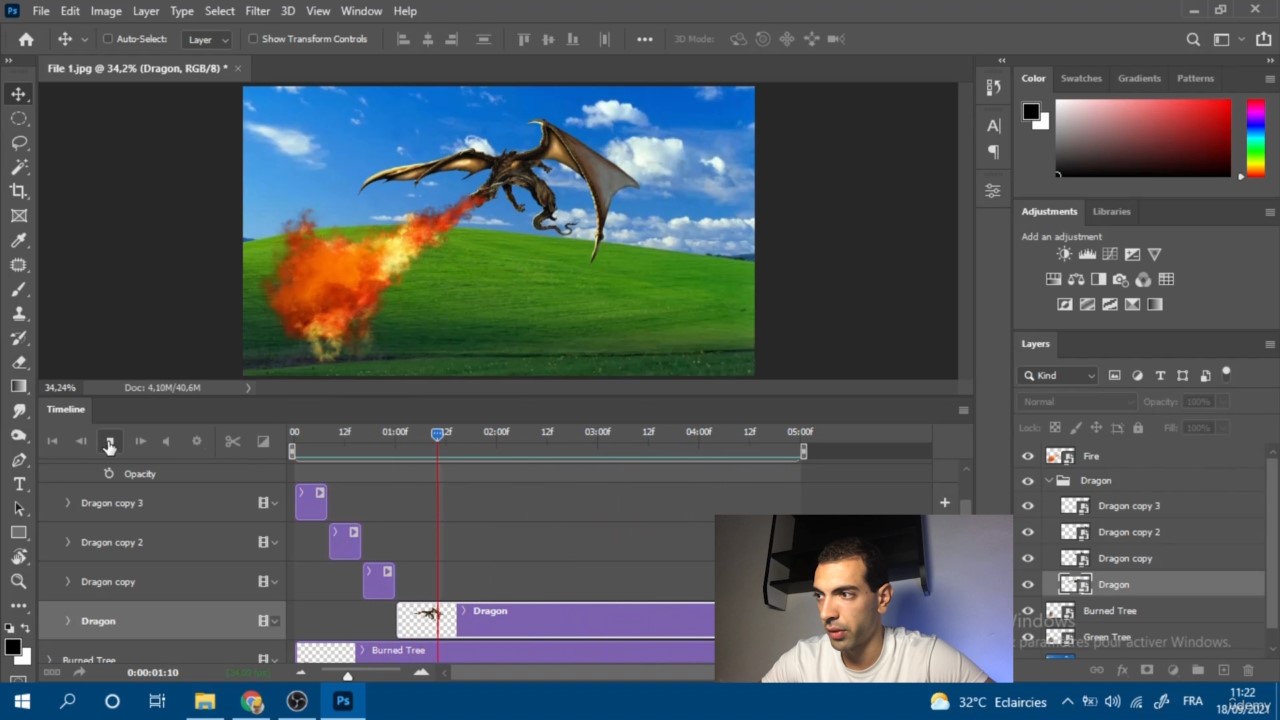Open Chrome from the Windows taskbar

(251, 701)
